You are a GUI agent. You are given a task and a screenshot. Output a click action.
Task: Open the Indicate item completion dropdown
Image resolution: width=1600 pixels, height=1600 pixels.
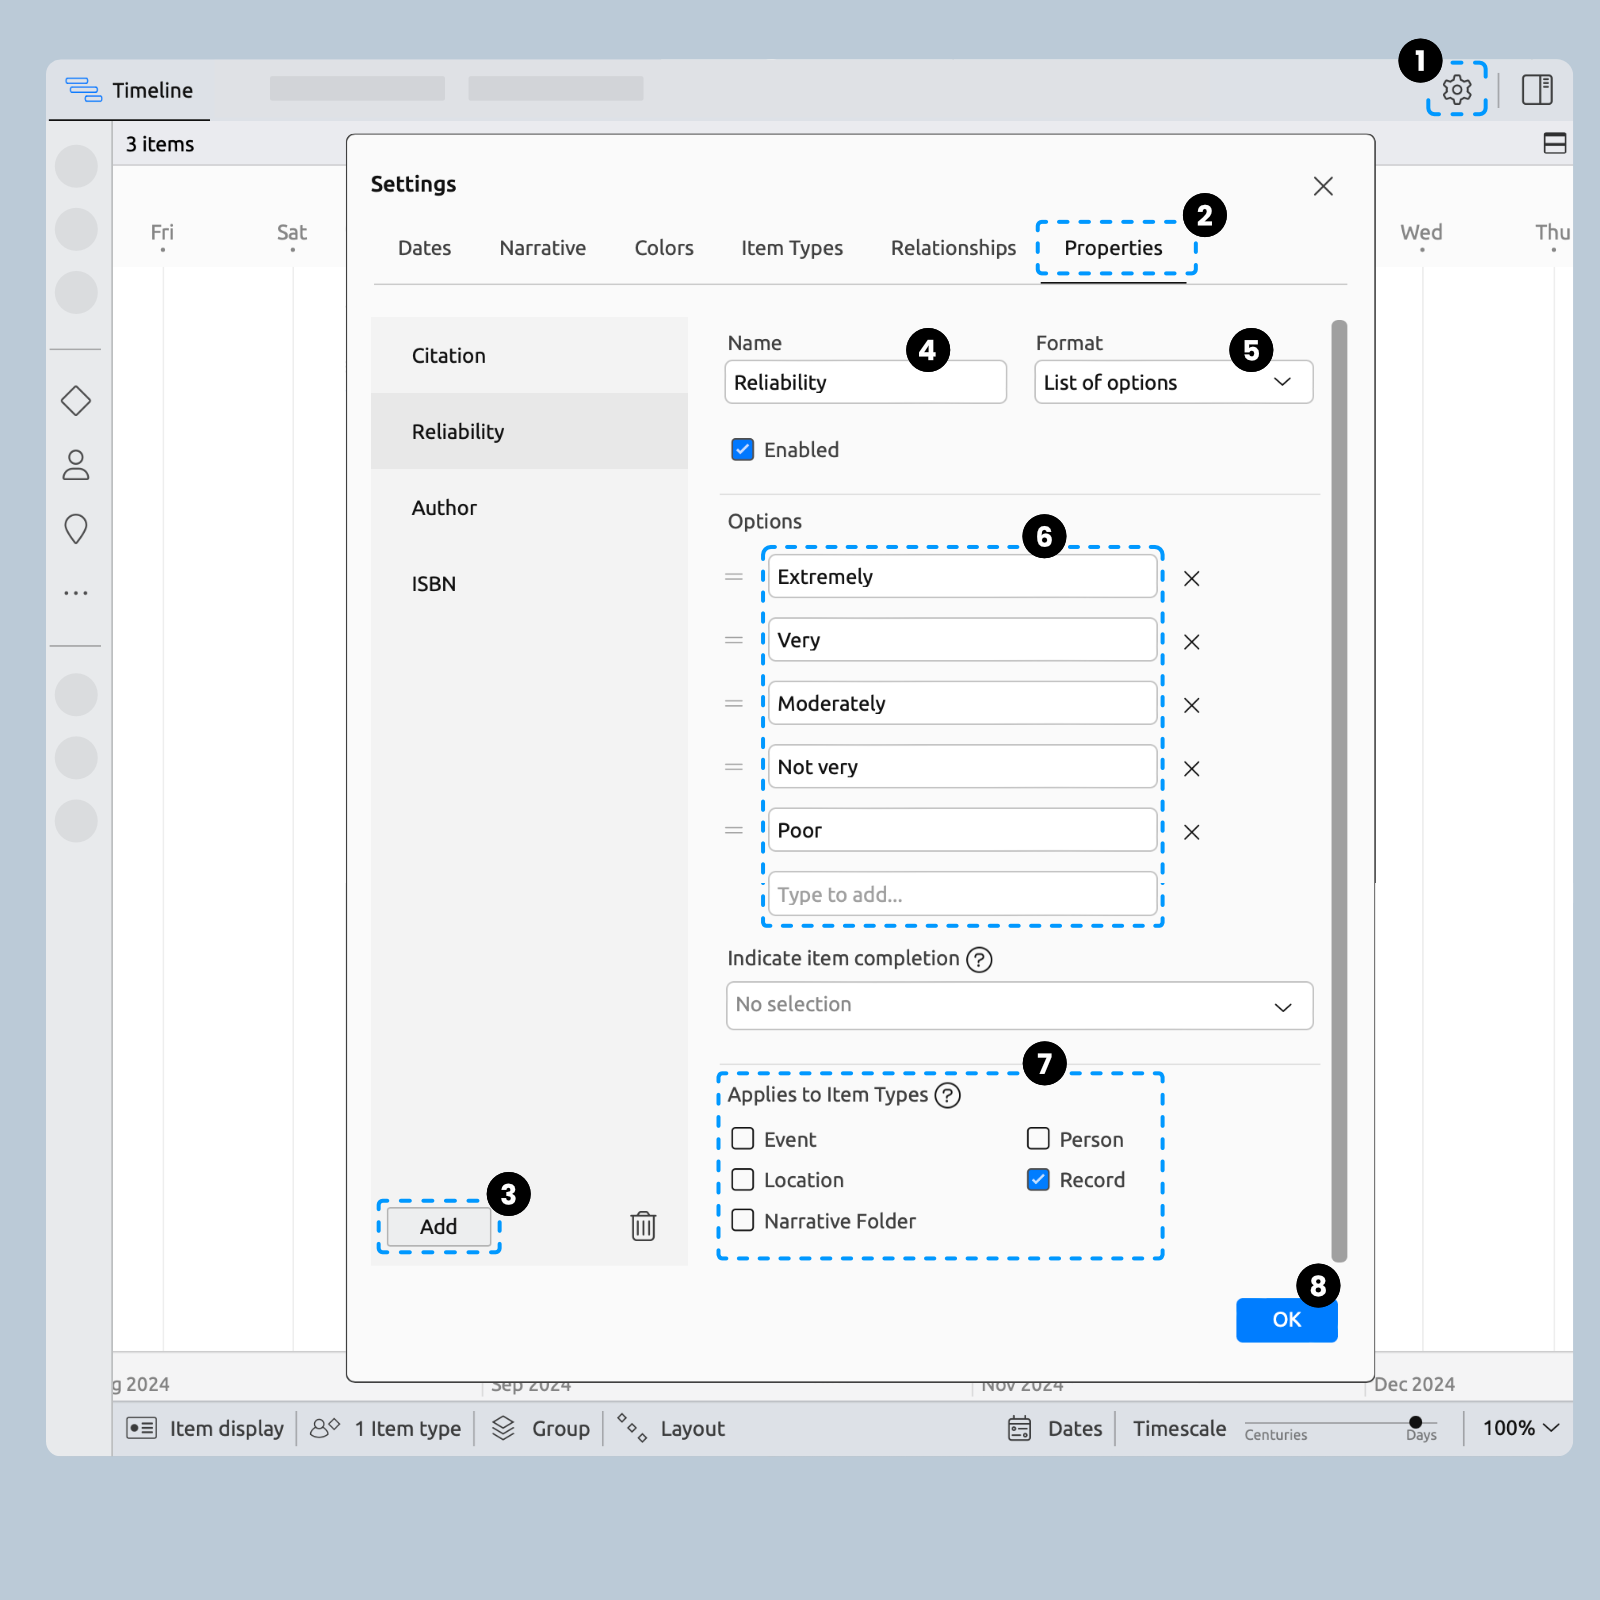point(1019,1006)
